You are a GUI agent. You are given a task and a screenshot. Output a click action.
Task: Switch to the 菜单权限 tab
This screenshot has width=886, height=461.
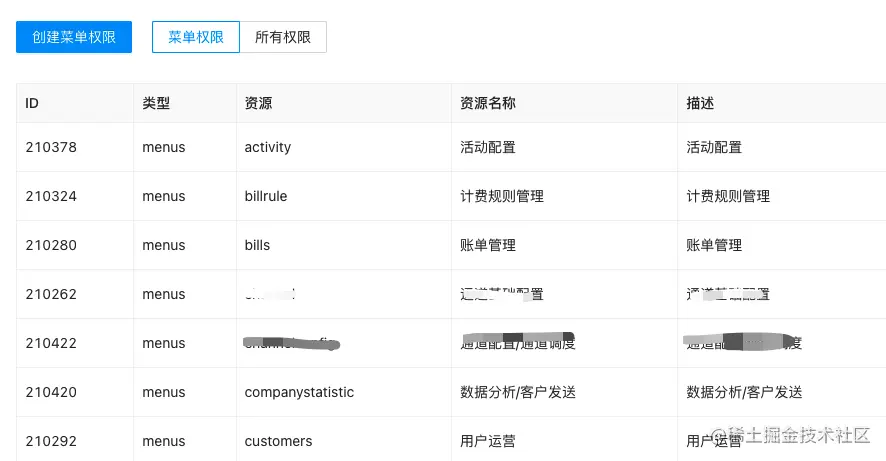(196, 37)
